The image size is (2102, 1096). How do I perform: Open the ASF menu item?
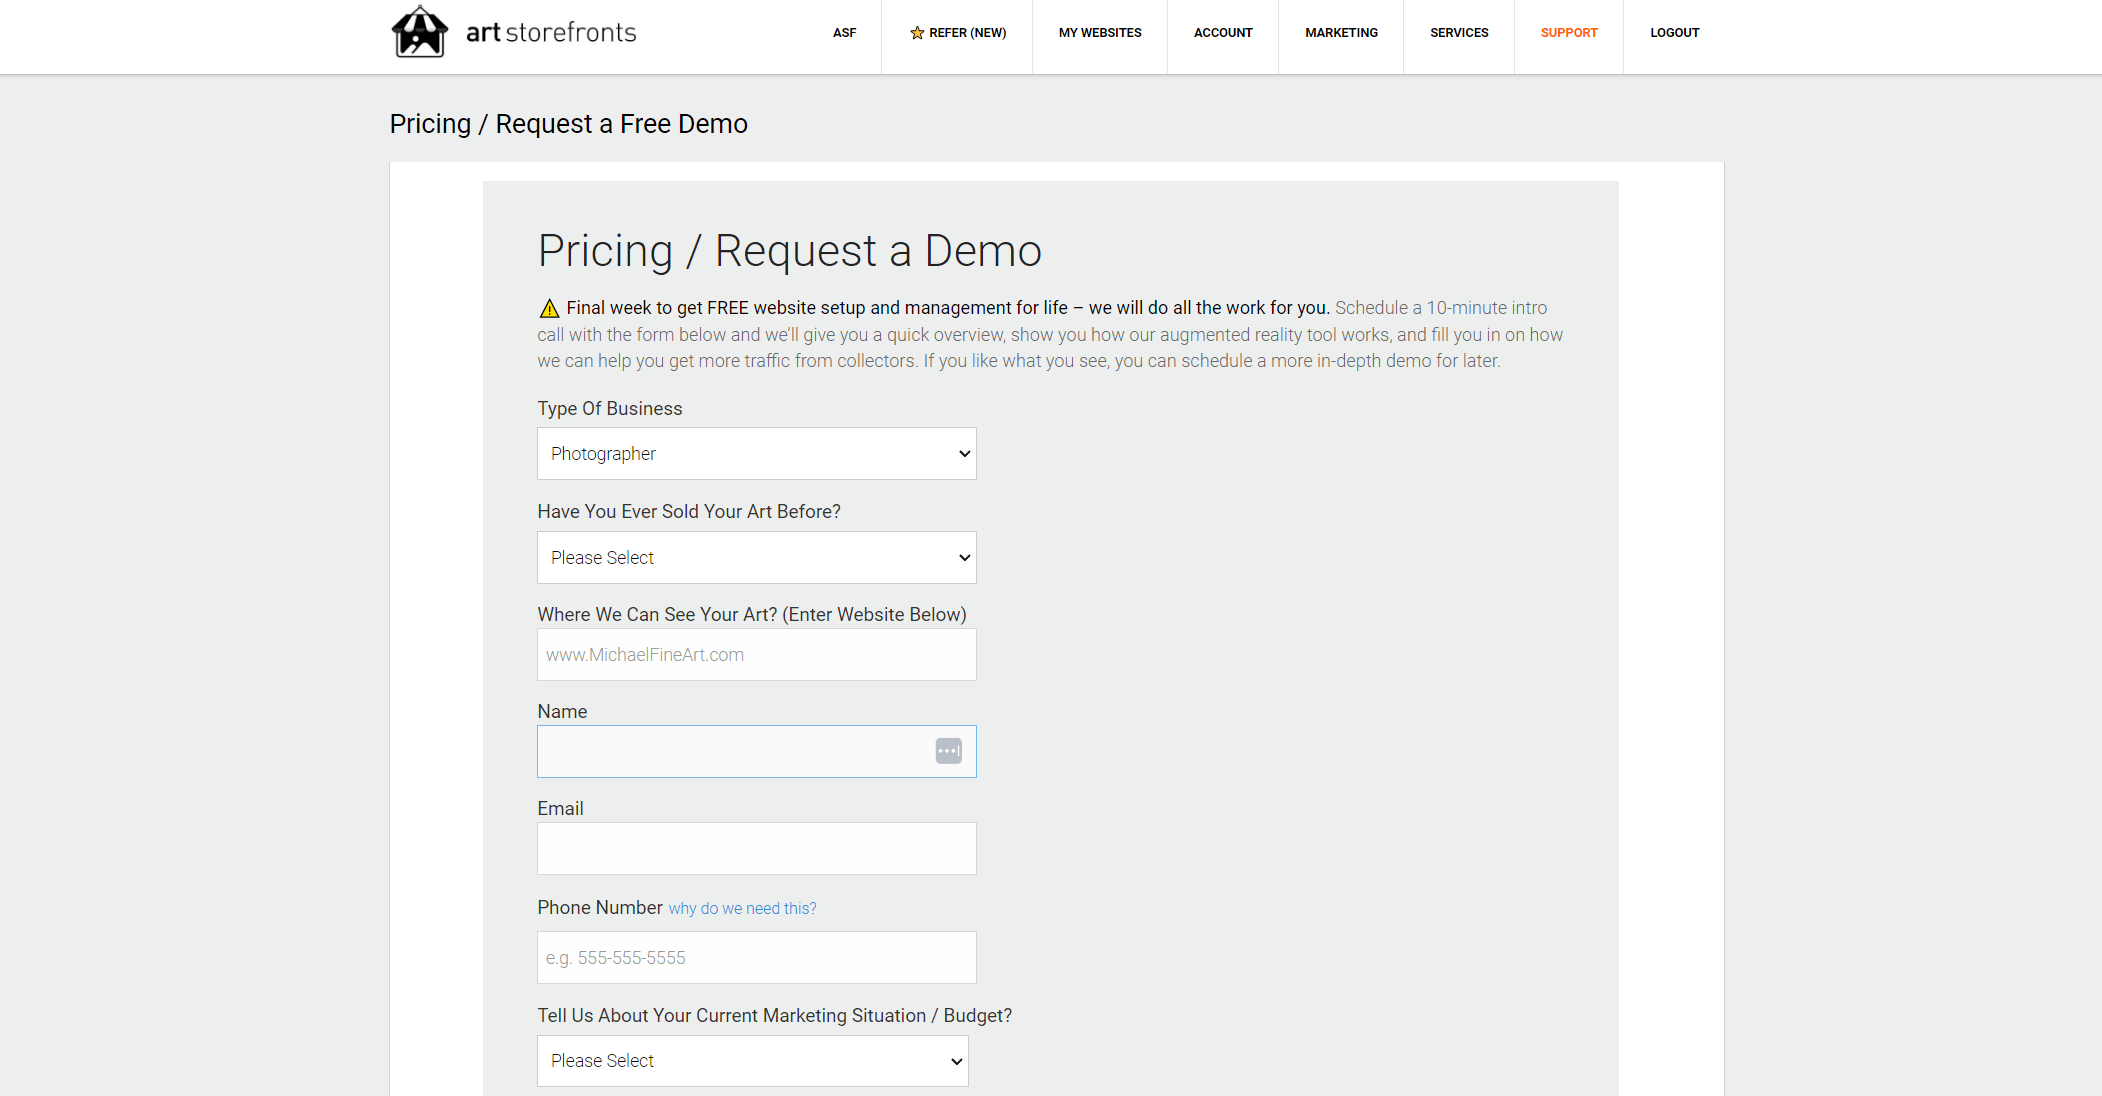point(844,33)
